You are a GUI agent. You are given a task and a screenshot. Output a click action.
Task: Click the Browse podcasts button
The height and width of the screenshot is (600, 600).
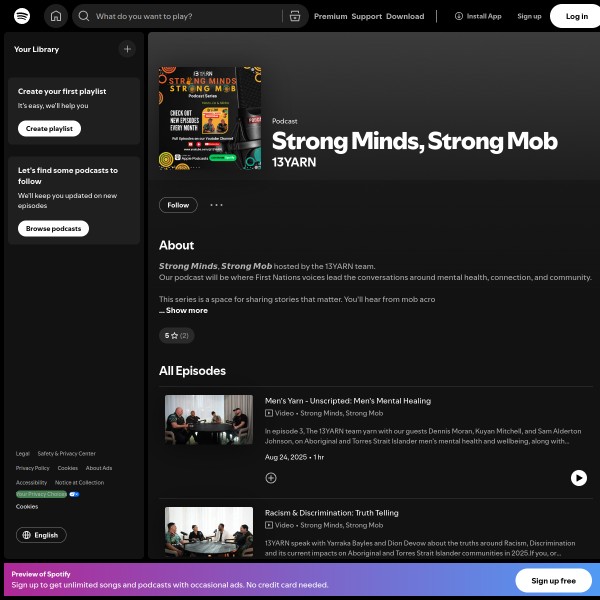point(53,228)
